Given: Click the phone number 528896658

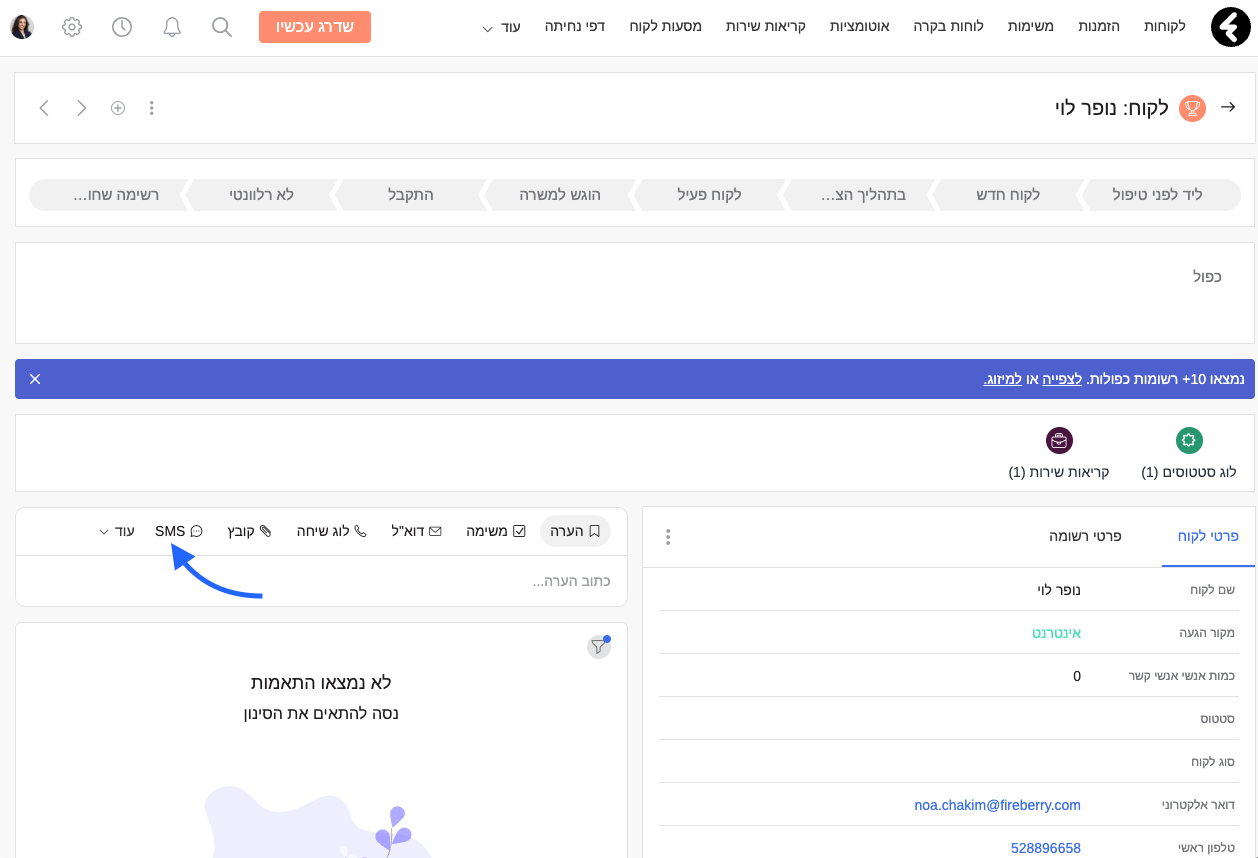Looking at the screenshot, I should [1046, 848].
